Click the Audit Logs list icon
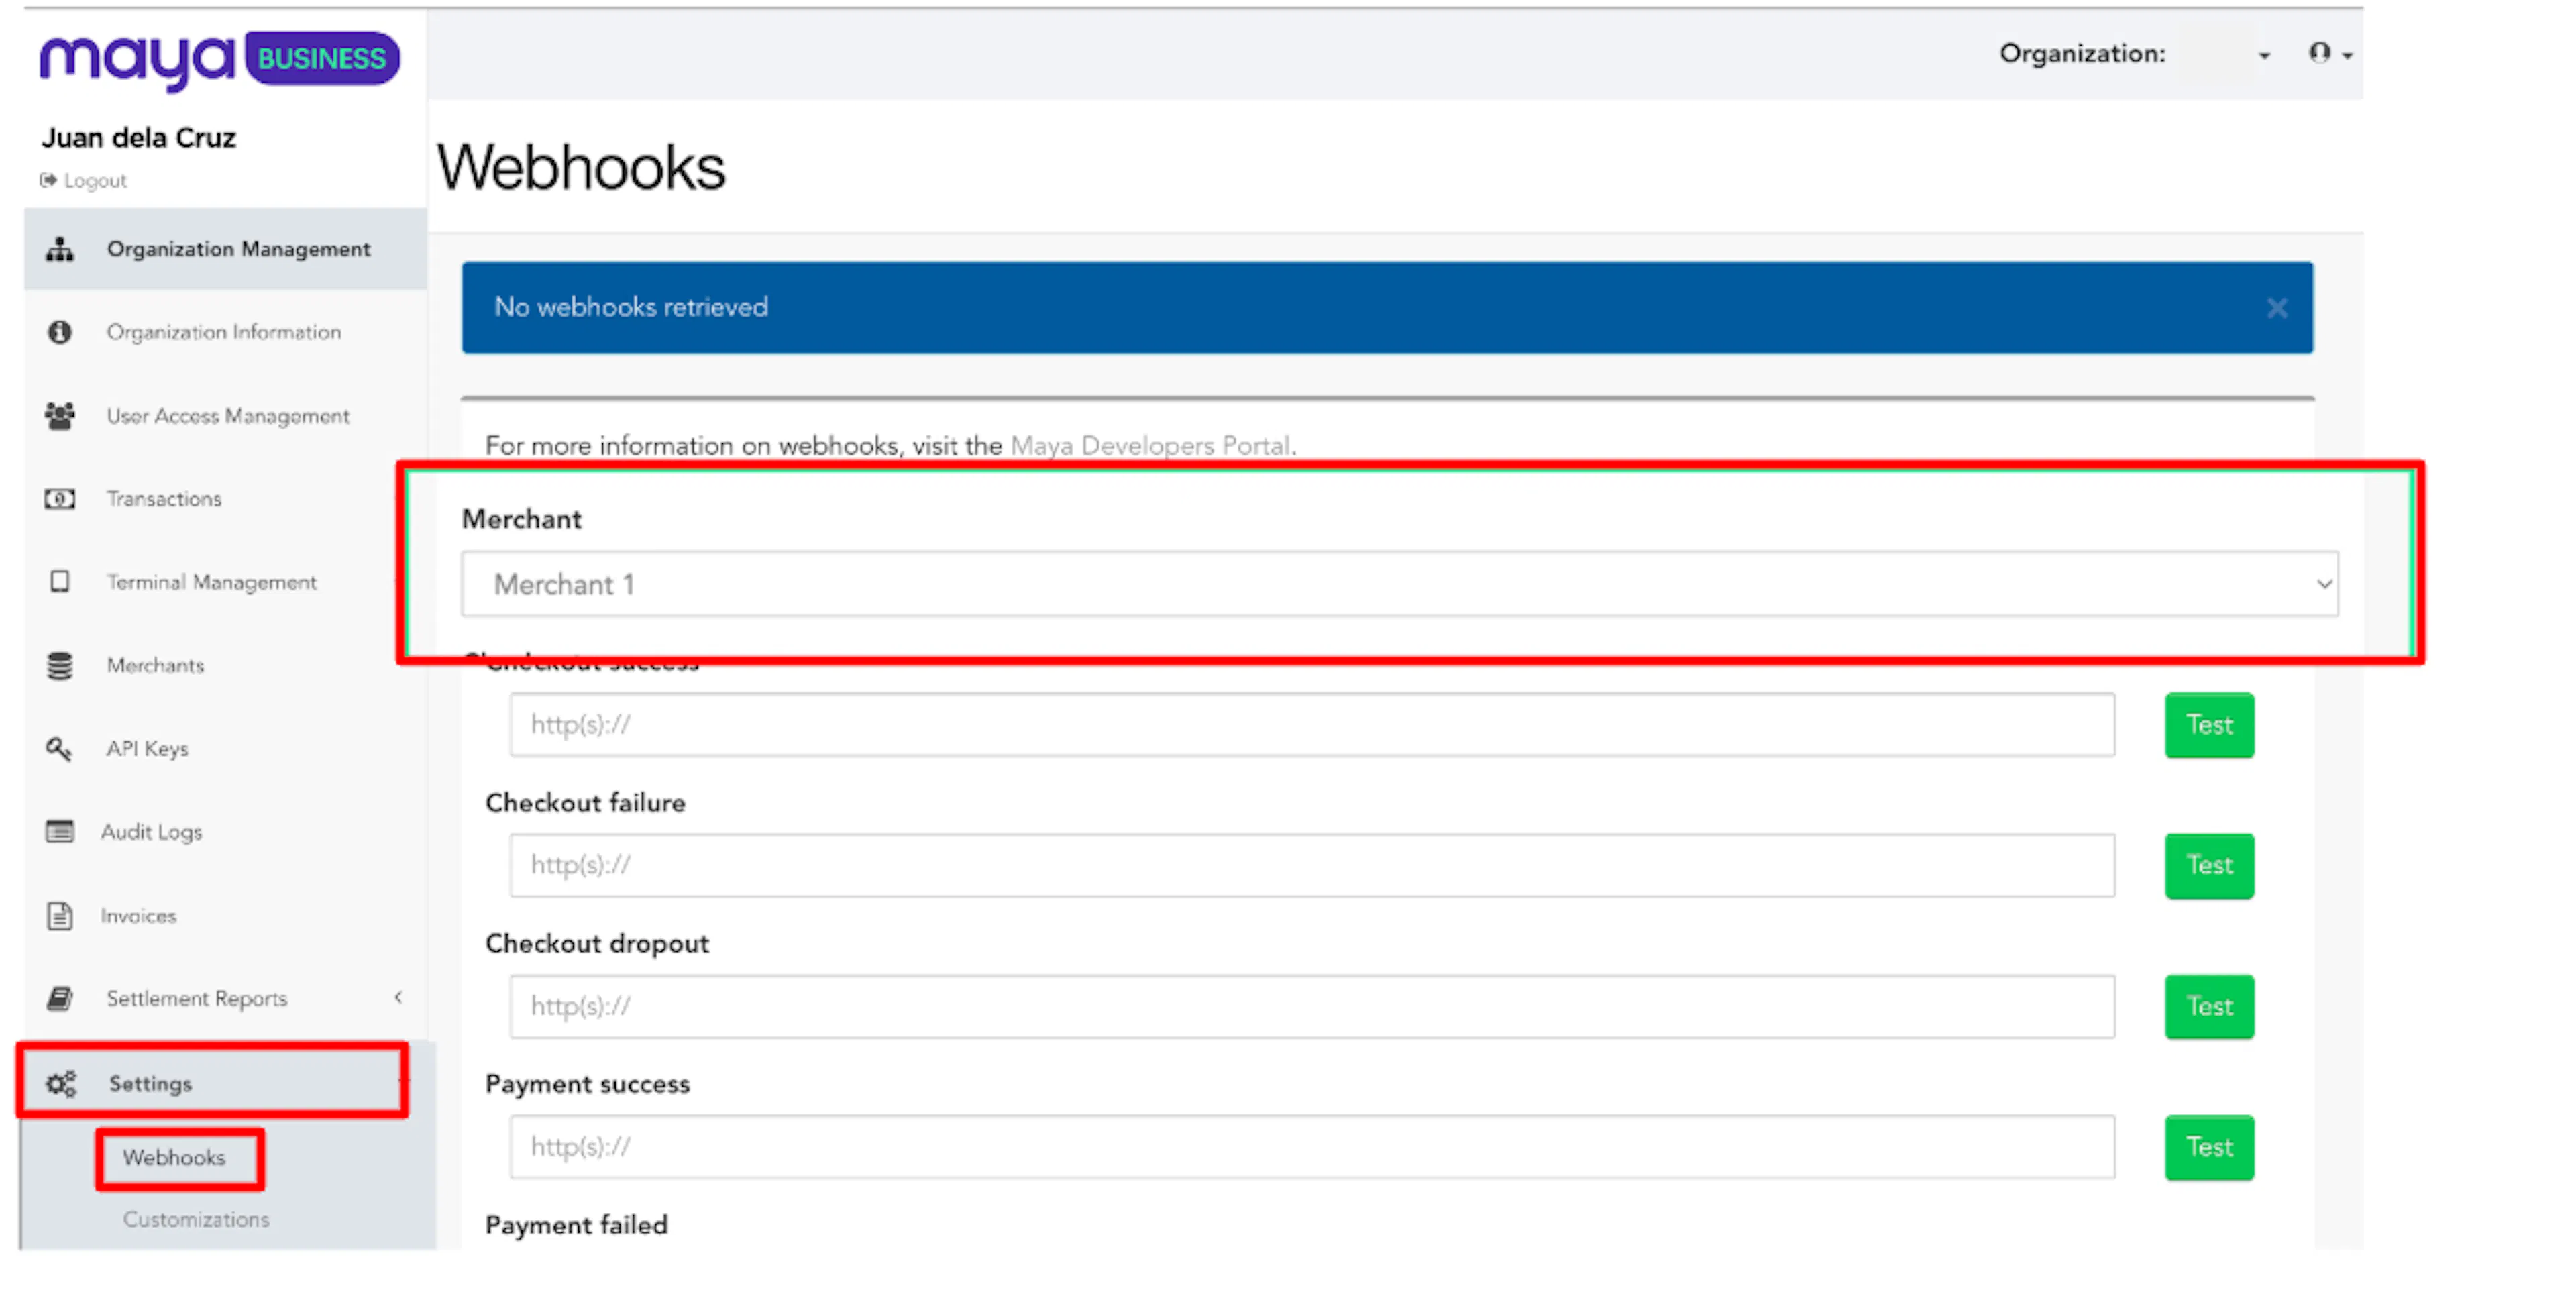This screenshot has width=2576, height=1300. click(x=60, y=832)
